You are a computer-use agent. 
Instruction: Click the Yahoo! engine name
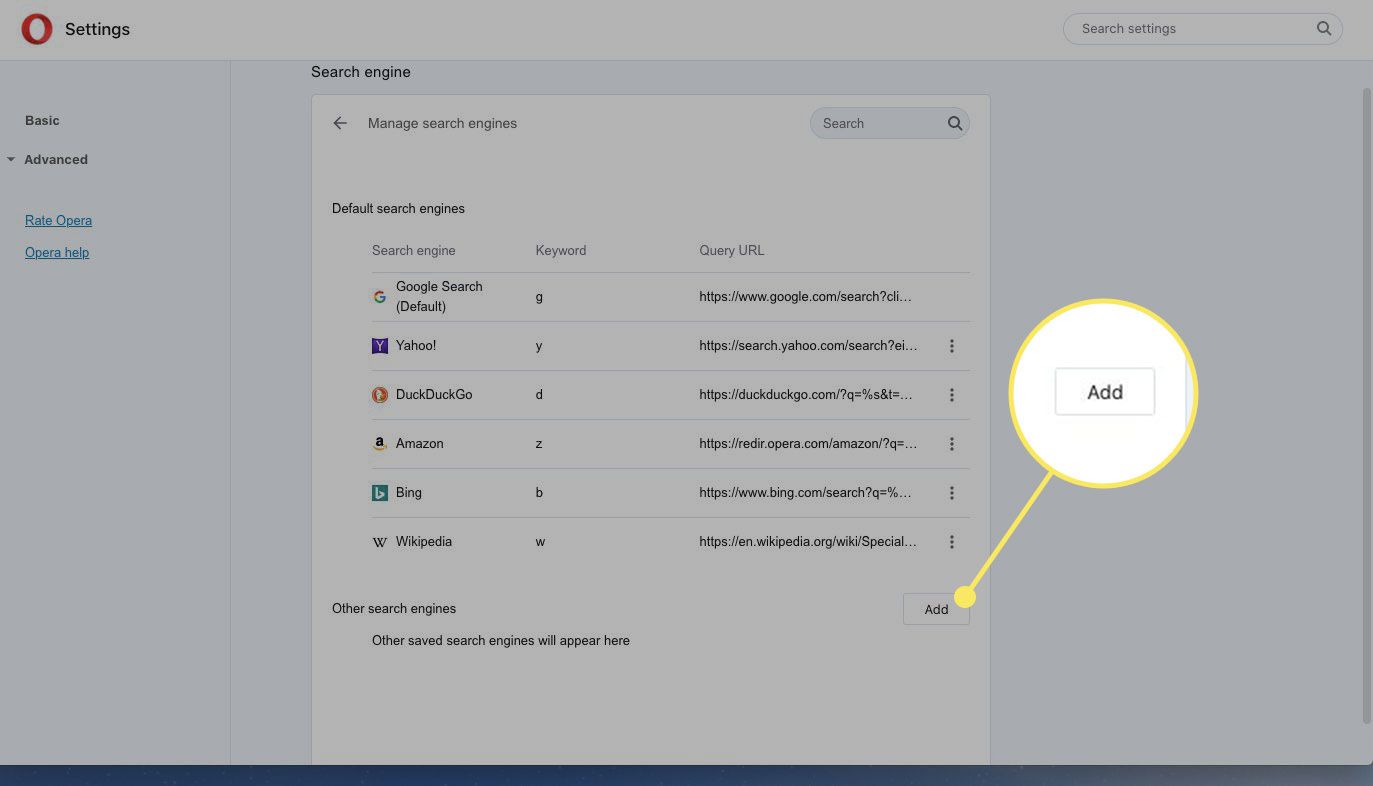(x=416, y=345)
